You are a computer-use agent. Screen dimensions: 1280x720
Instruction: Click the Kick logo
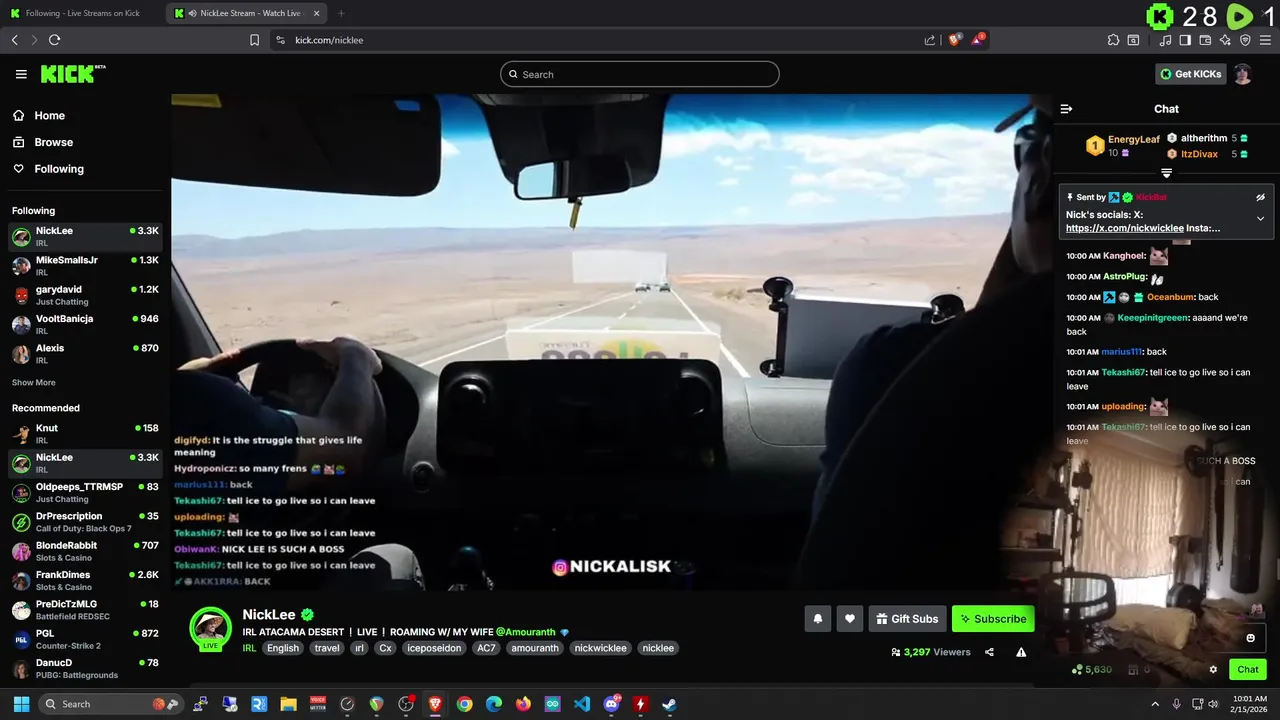click(73, 74)
